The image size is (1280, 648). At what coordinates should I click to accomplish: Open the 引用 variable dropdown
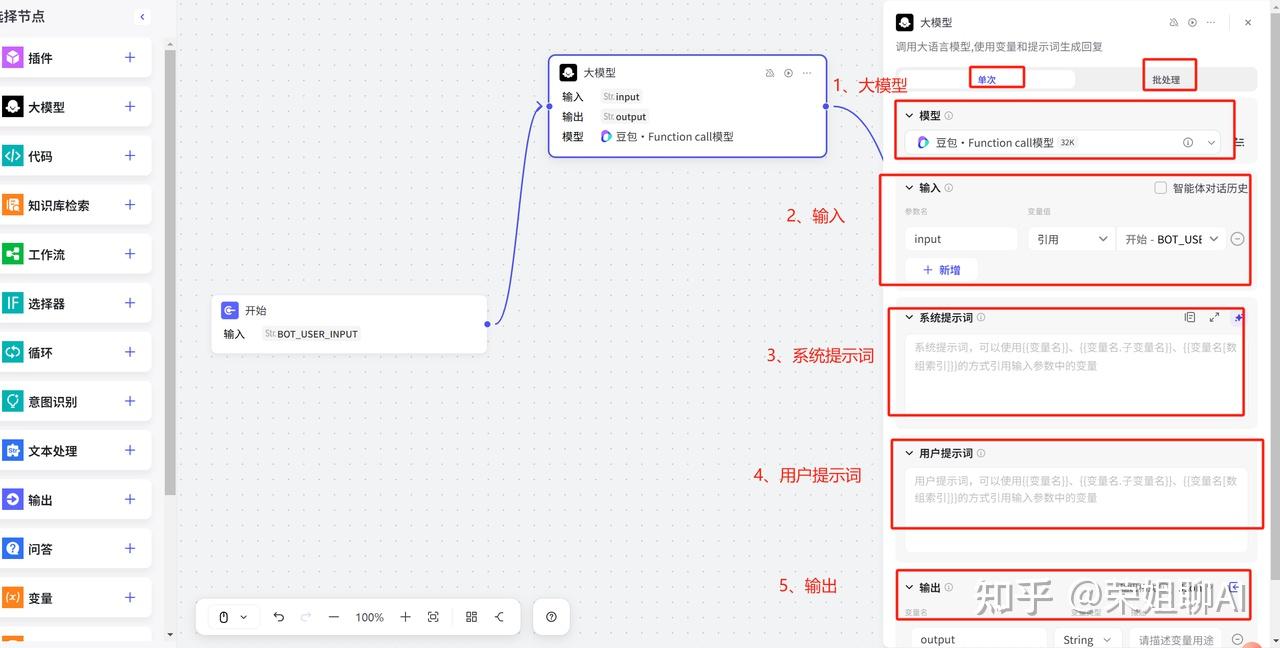coord(1070,238)
